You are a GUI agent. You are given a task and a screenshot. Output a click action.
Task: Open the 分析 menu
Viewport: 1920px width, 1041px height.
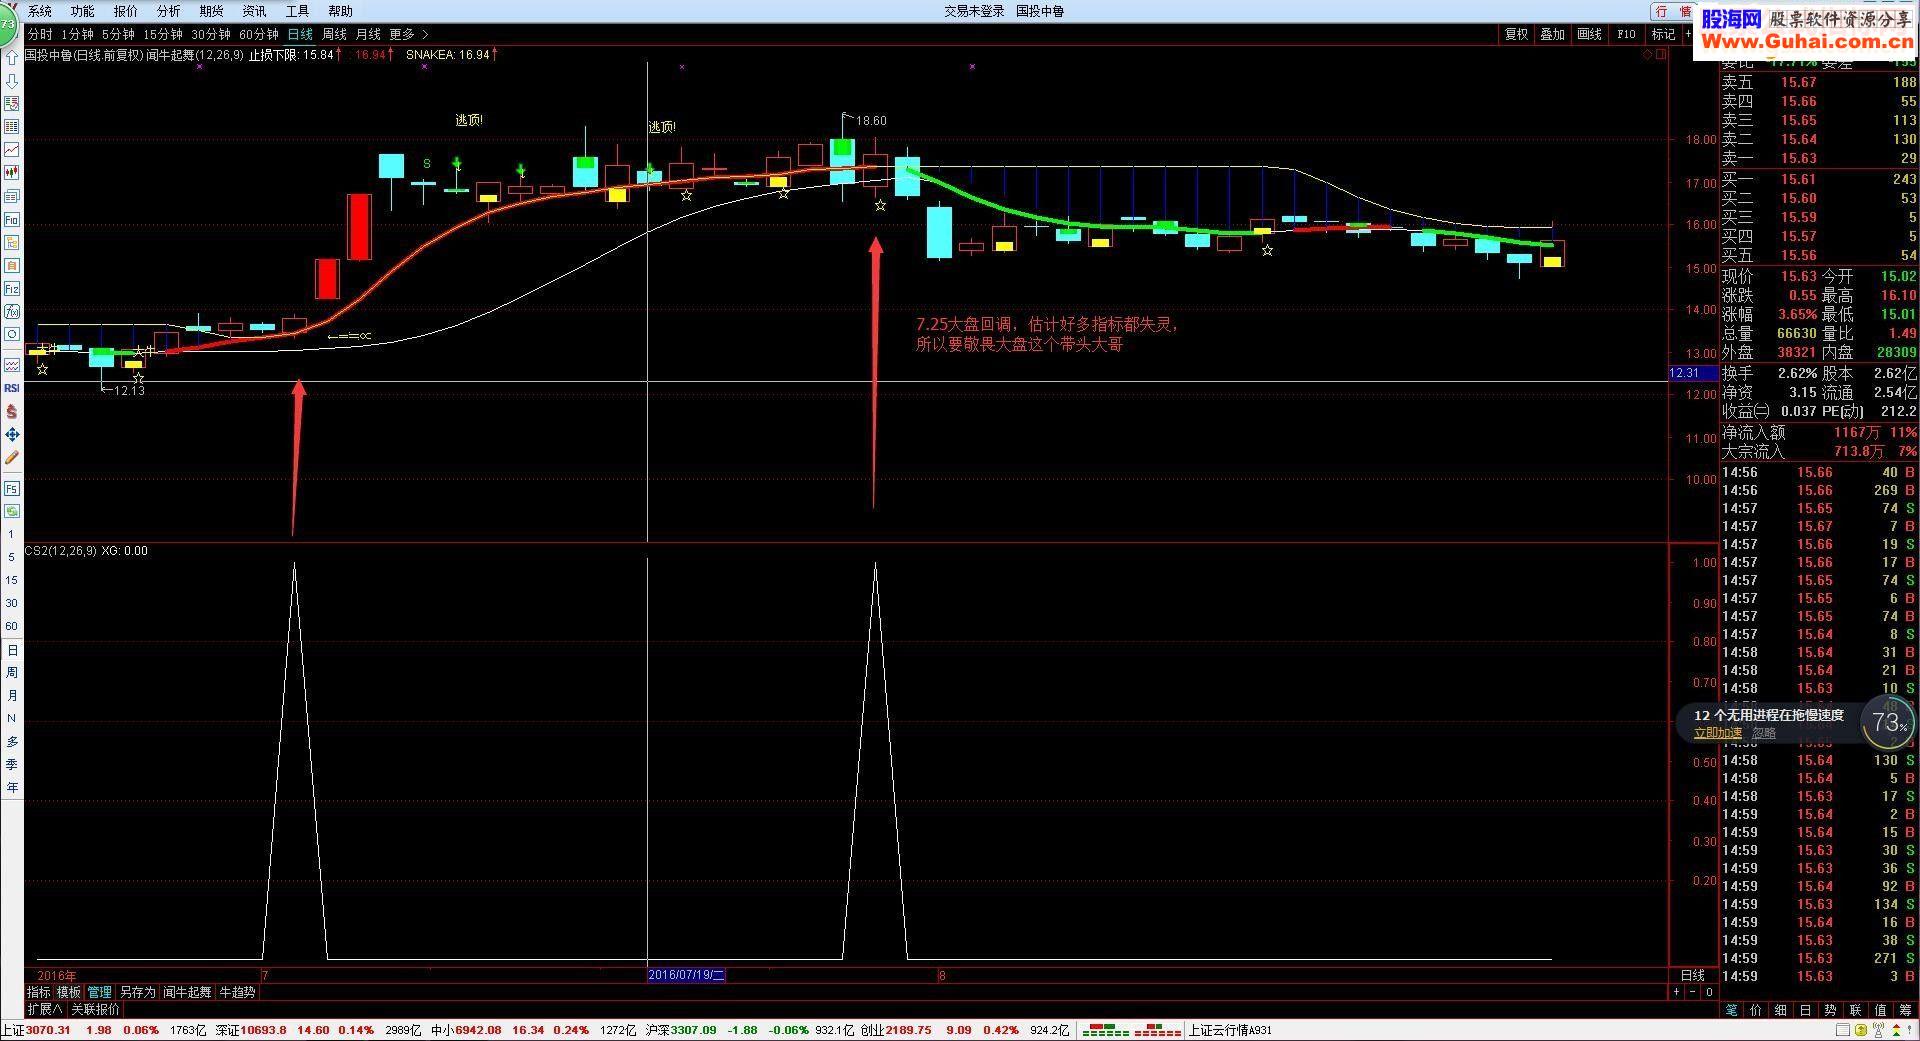click(169, 11)
